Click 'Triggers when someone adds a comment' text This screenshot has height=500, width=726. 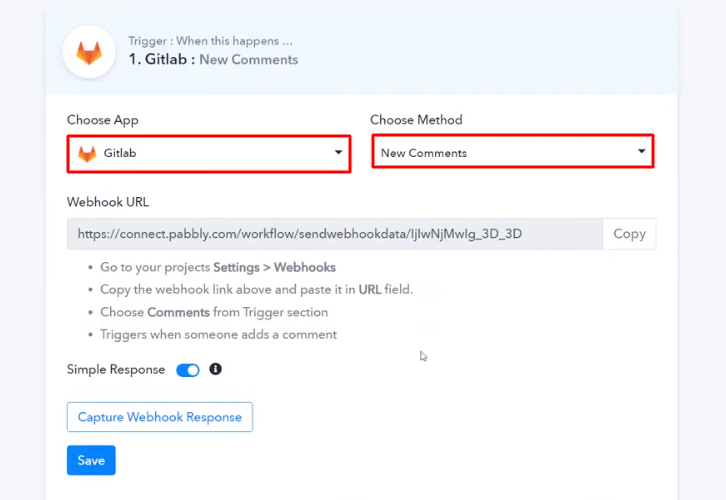point(219,335)
